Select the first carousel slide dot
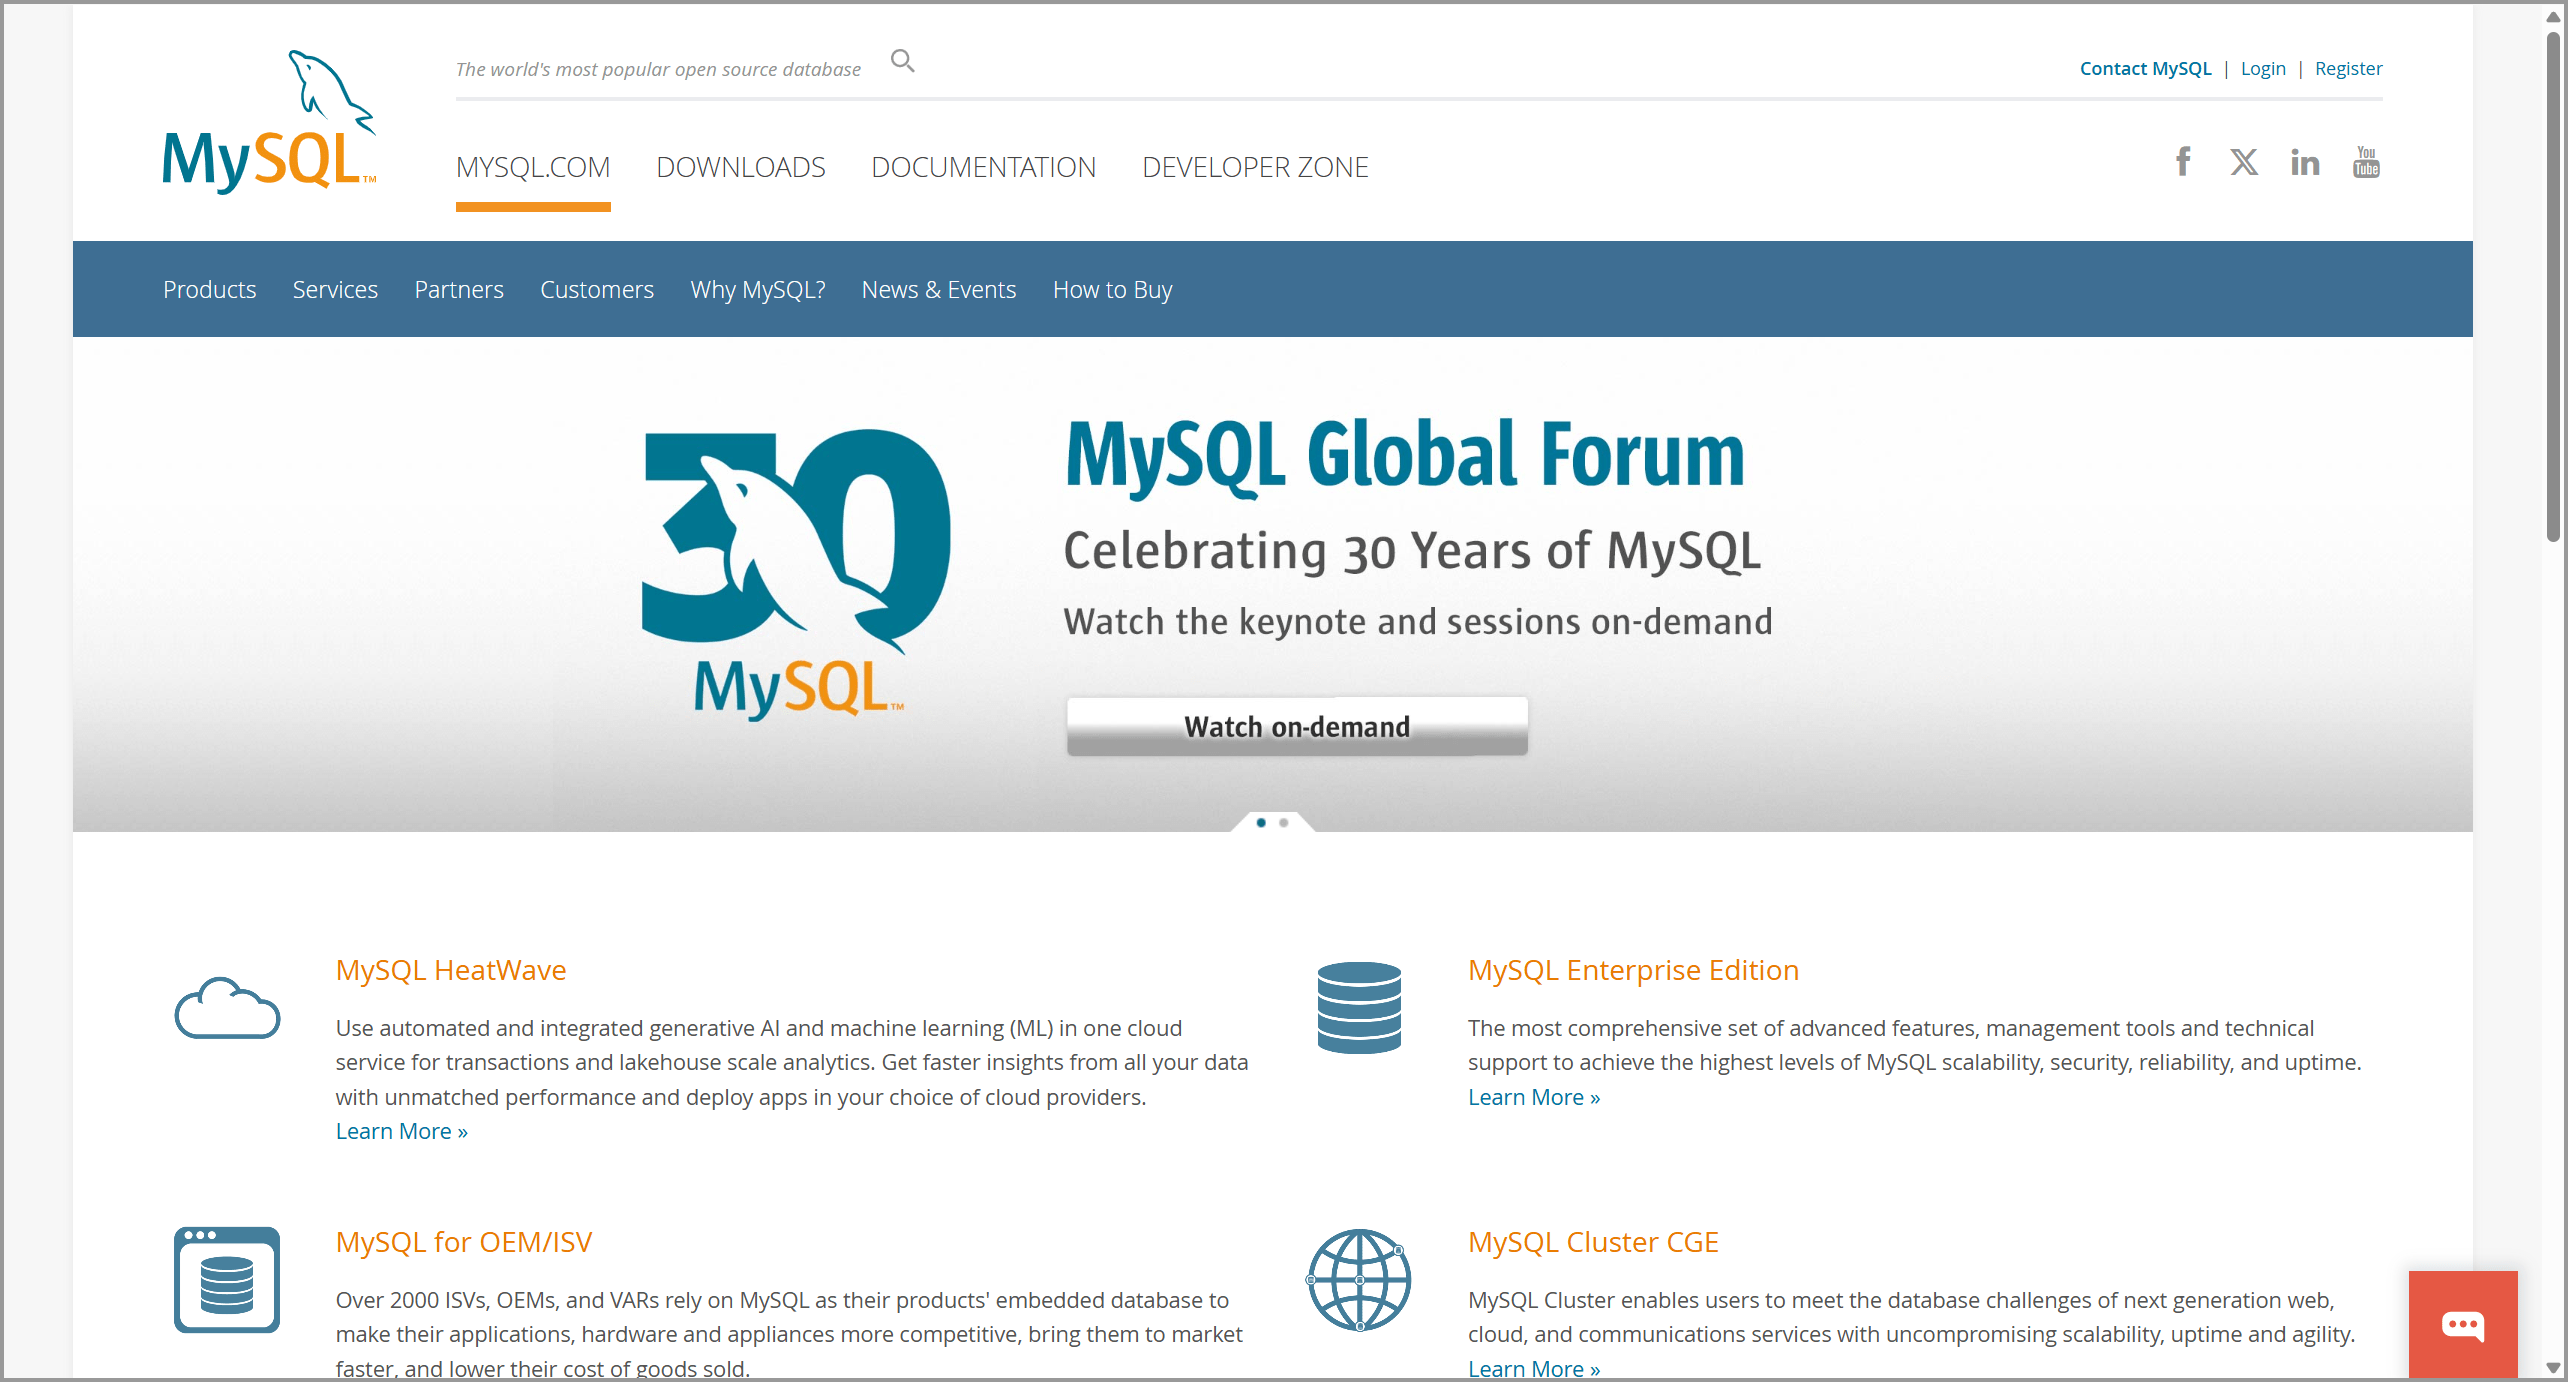This screenshot has height=1382, width=2568. coord(1261,823)
